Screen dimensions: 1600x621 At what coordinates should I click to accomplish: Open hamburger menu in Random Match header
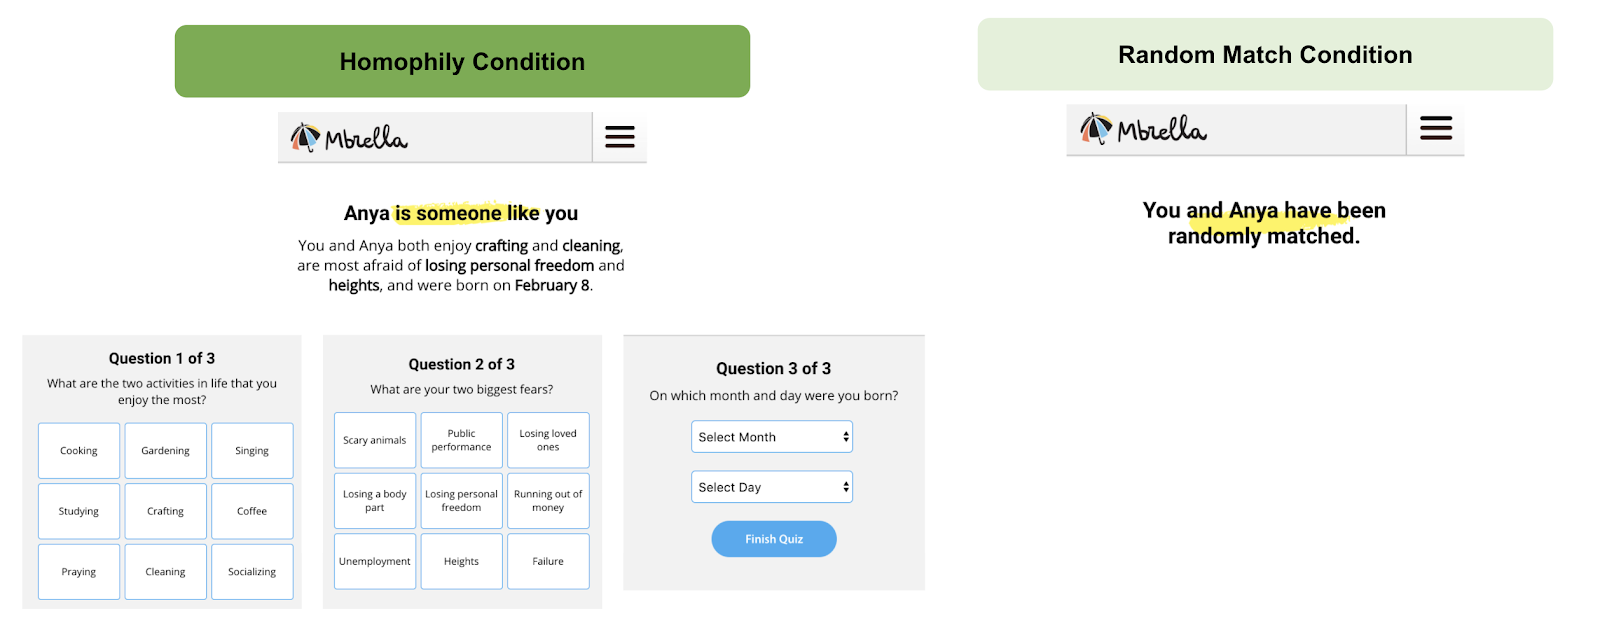coord(1436,128)
